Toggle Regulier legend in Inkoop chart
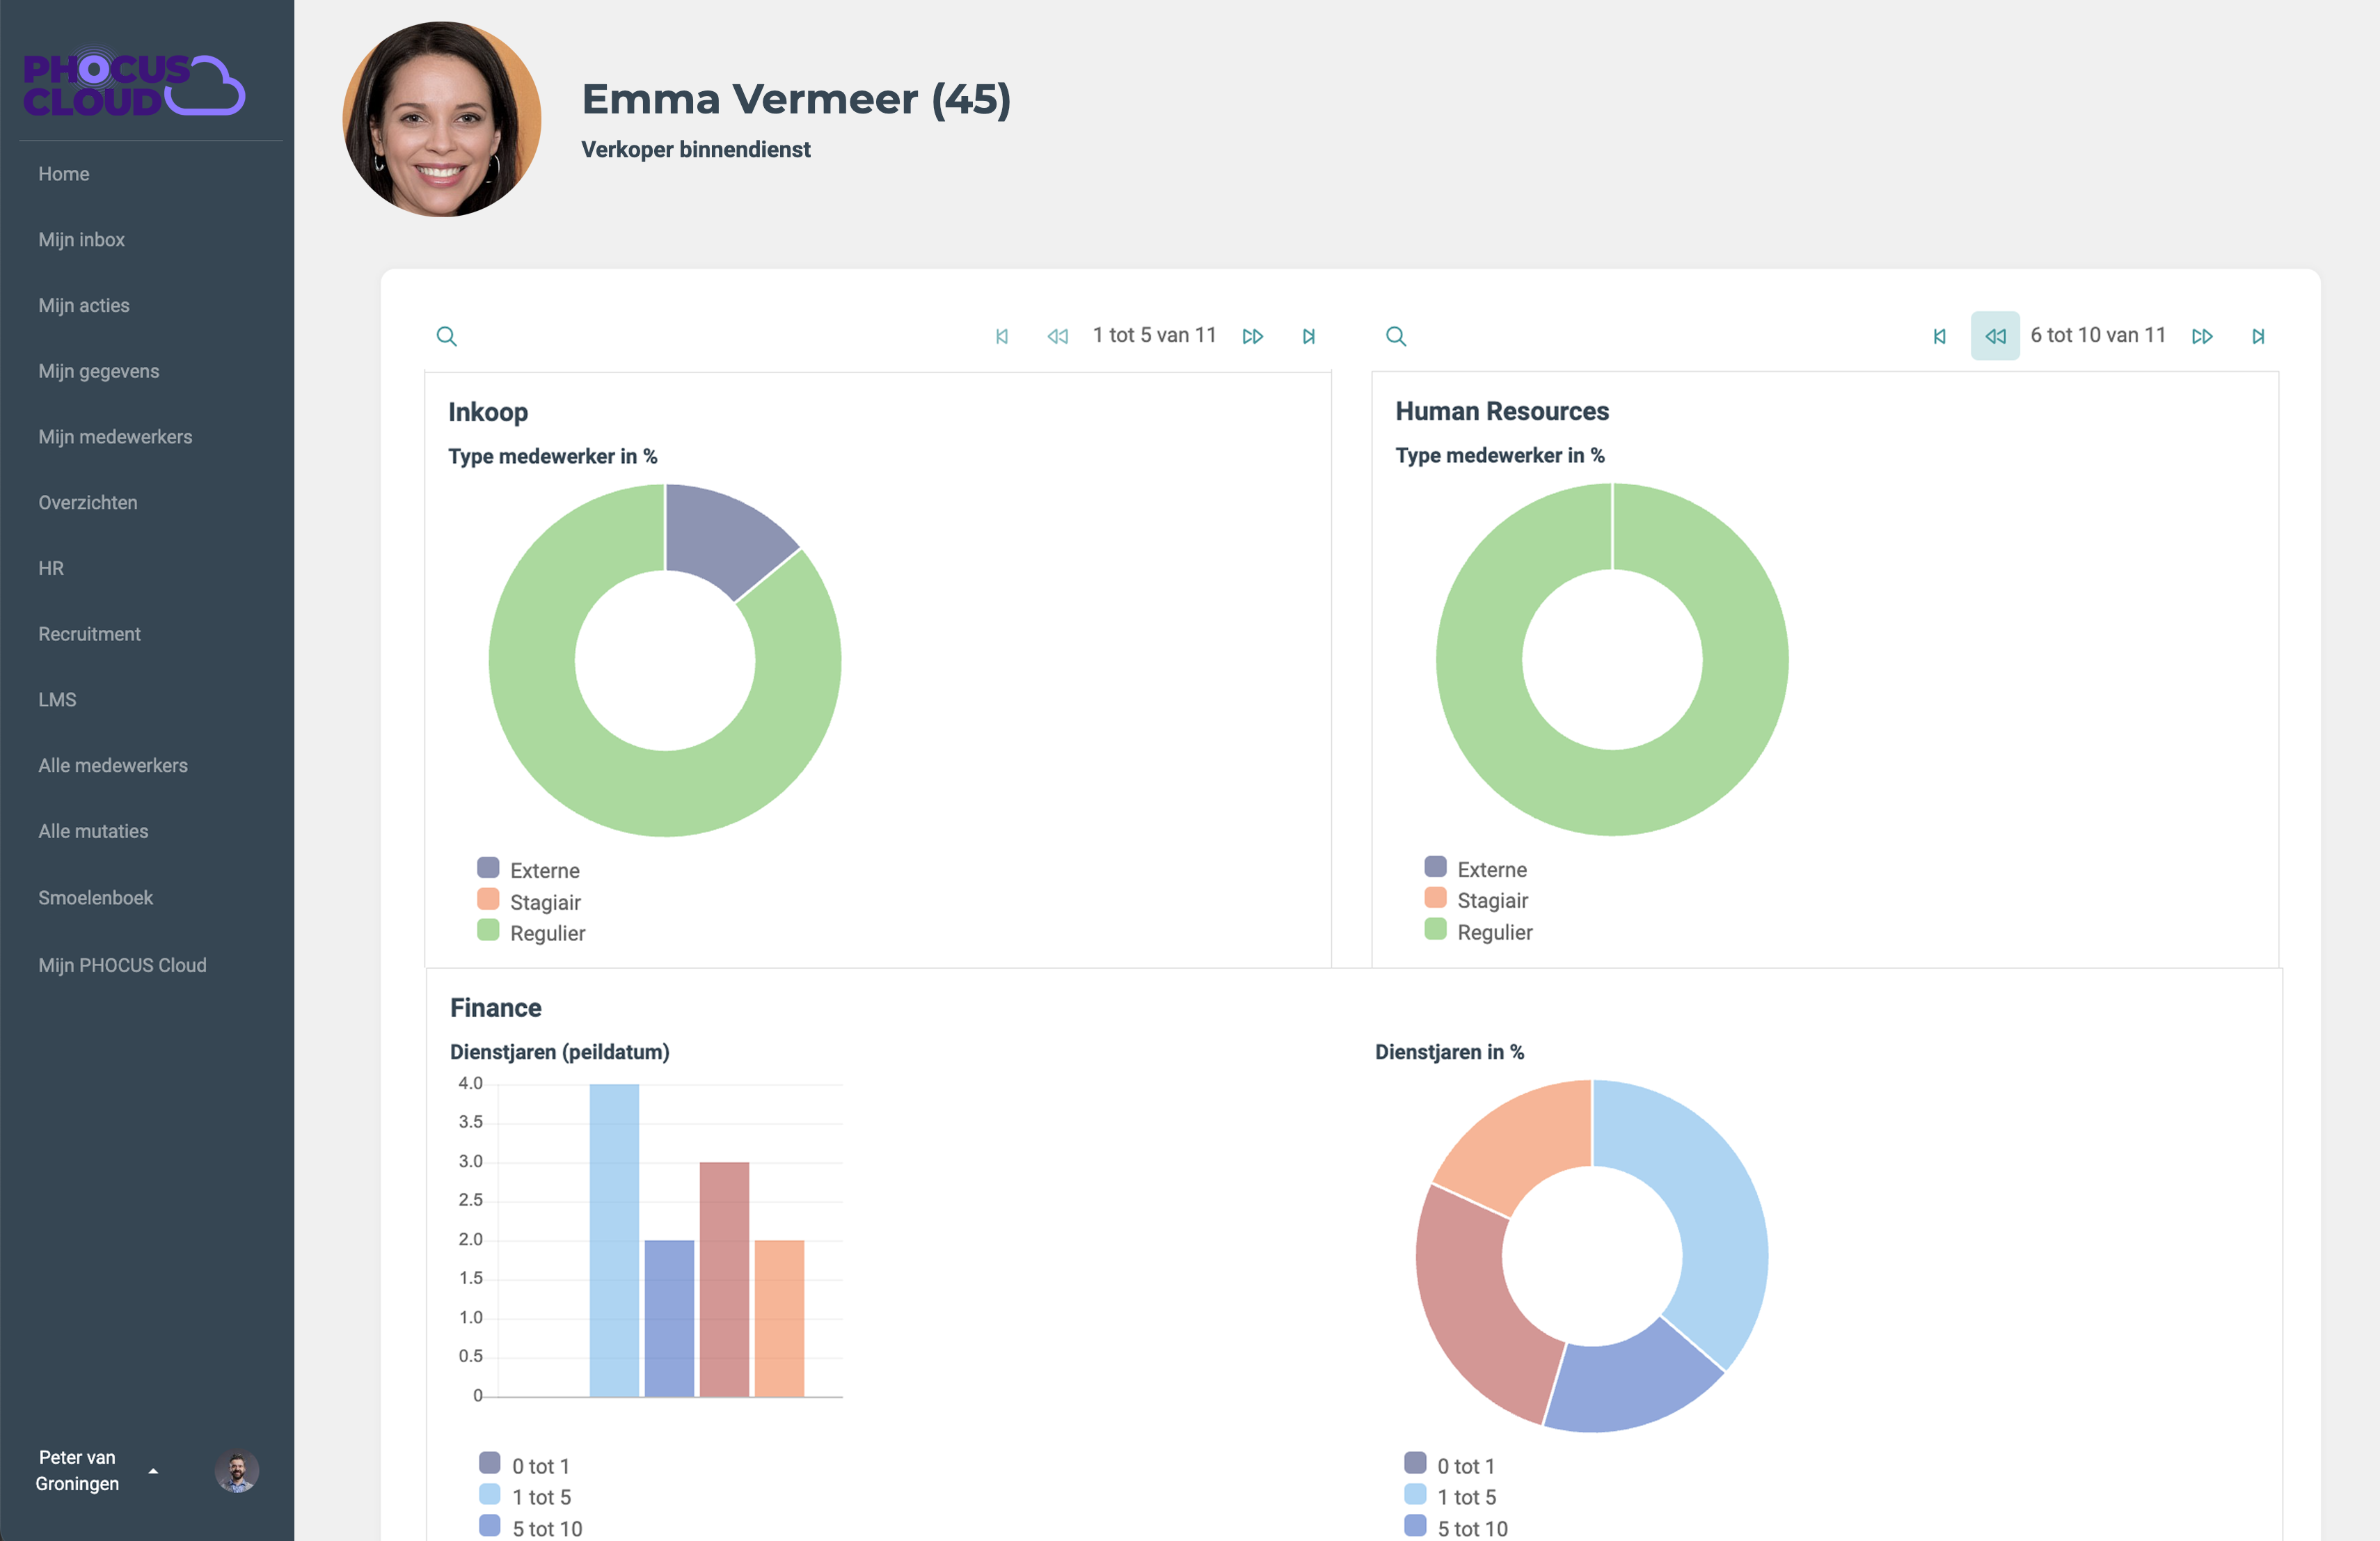This screenshot has height=1541, width=2380. pyautogui.click(x=531, y=933)
